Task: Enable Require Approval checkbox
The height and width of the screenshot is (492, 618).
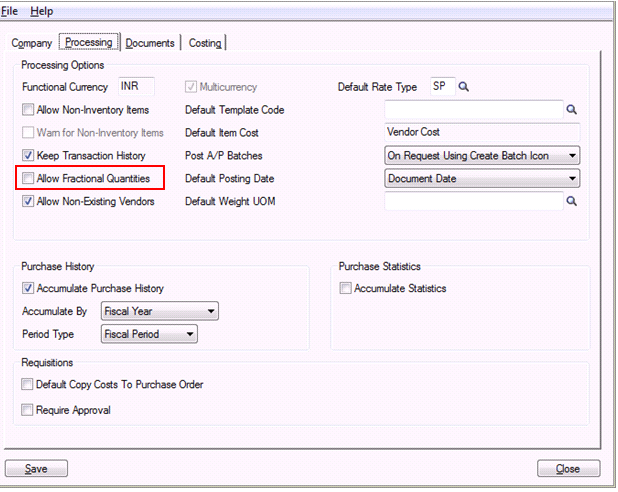Action: pyautogui.click(x=27, y=410)
